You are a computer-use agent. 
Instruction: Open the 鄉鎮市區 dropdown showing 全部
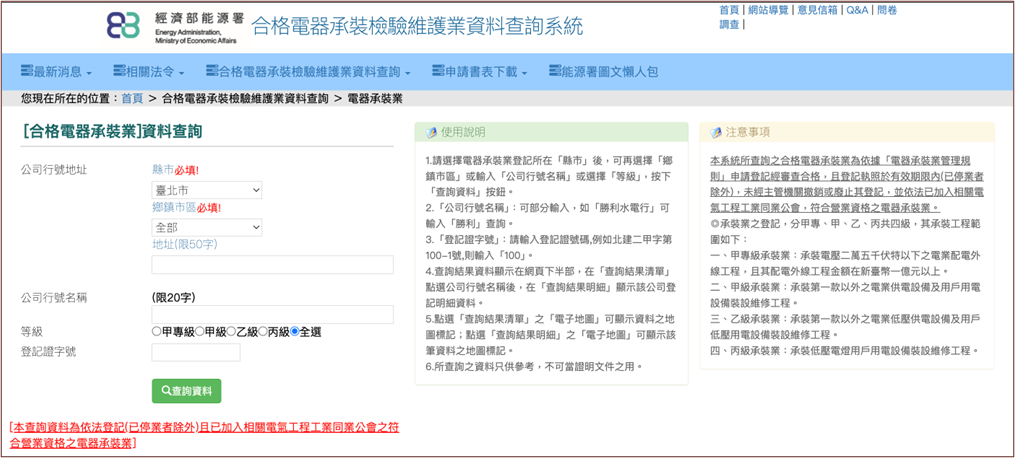click(x=207, y=227)
